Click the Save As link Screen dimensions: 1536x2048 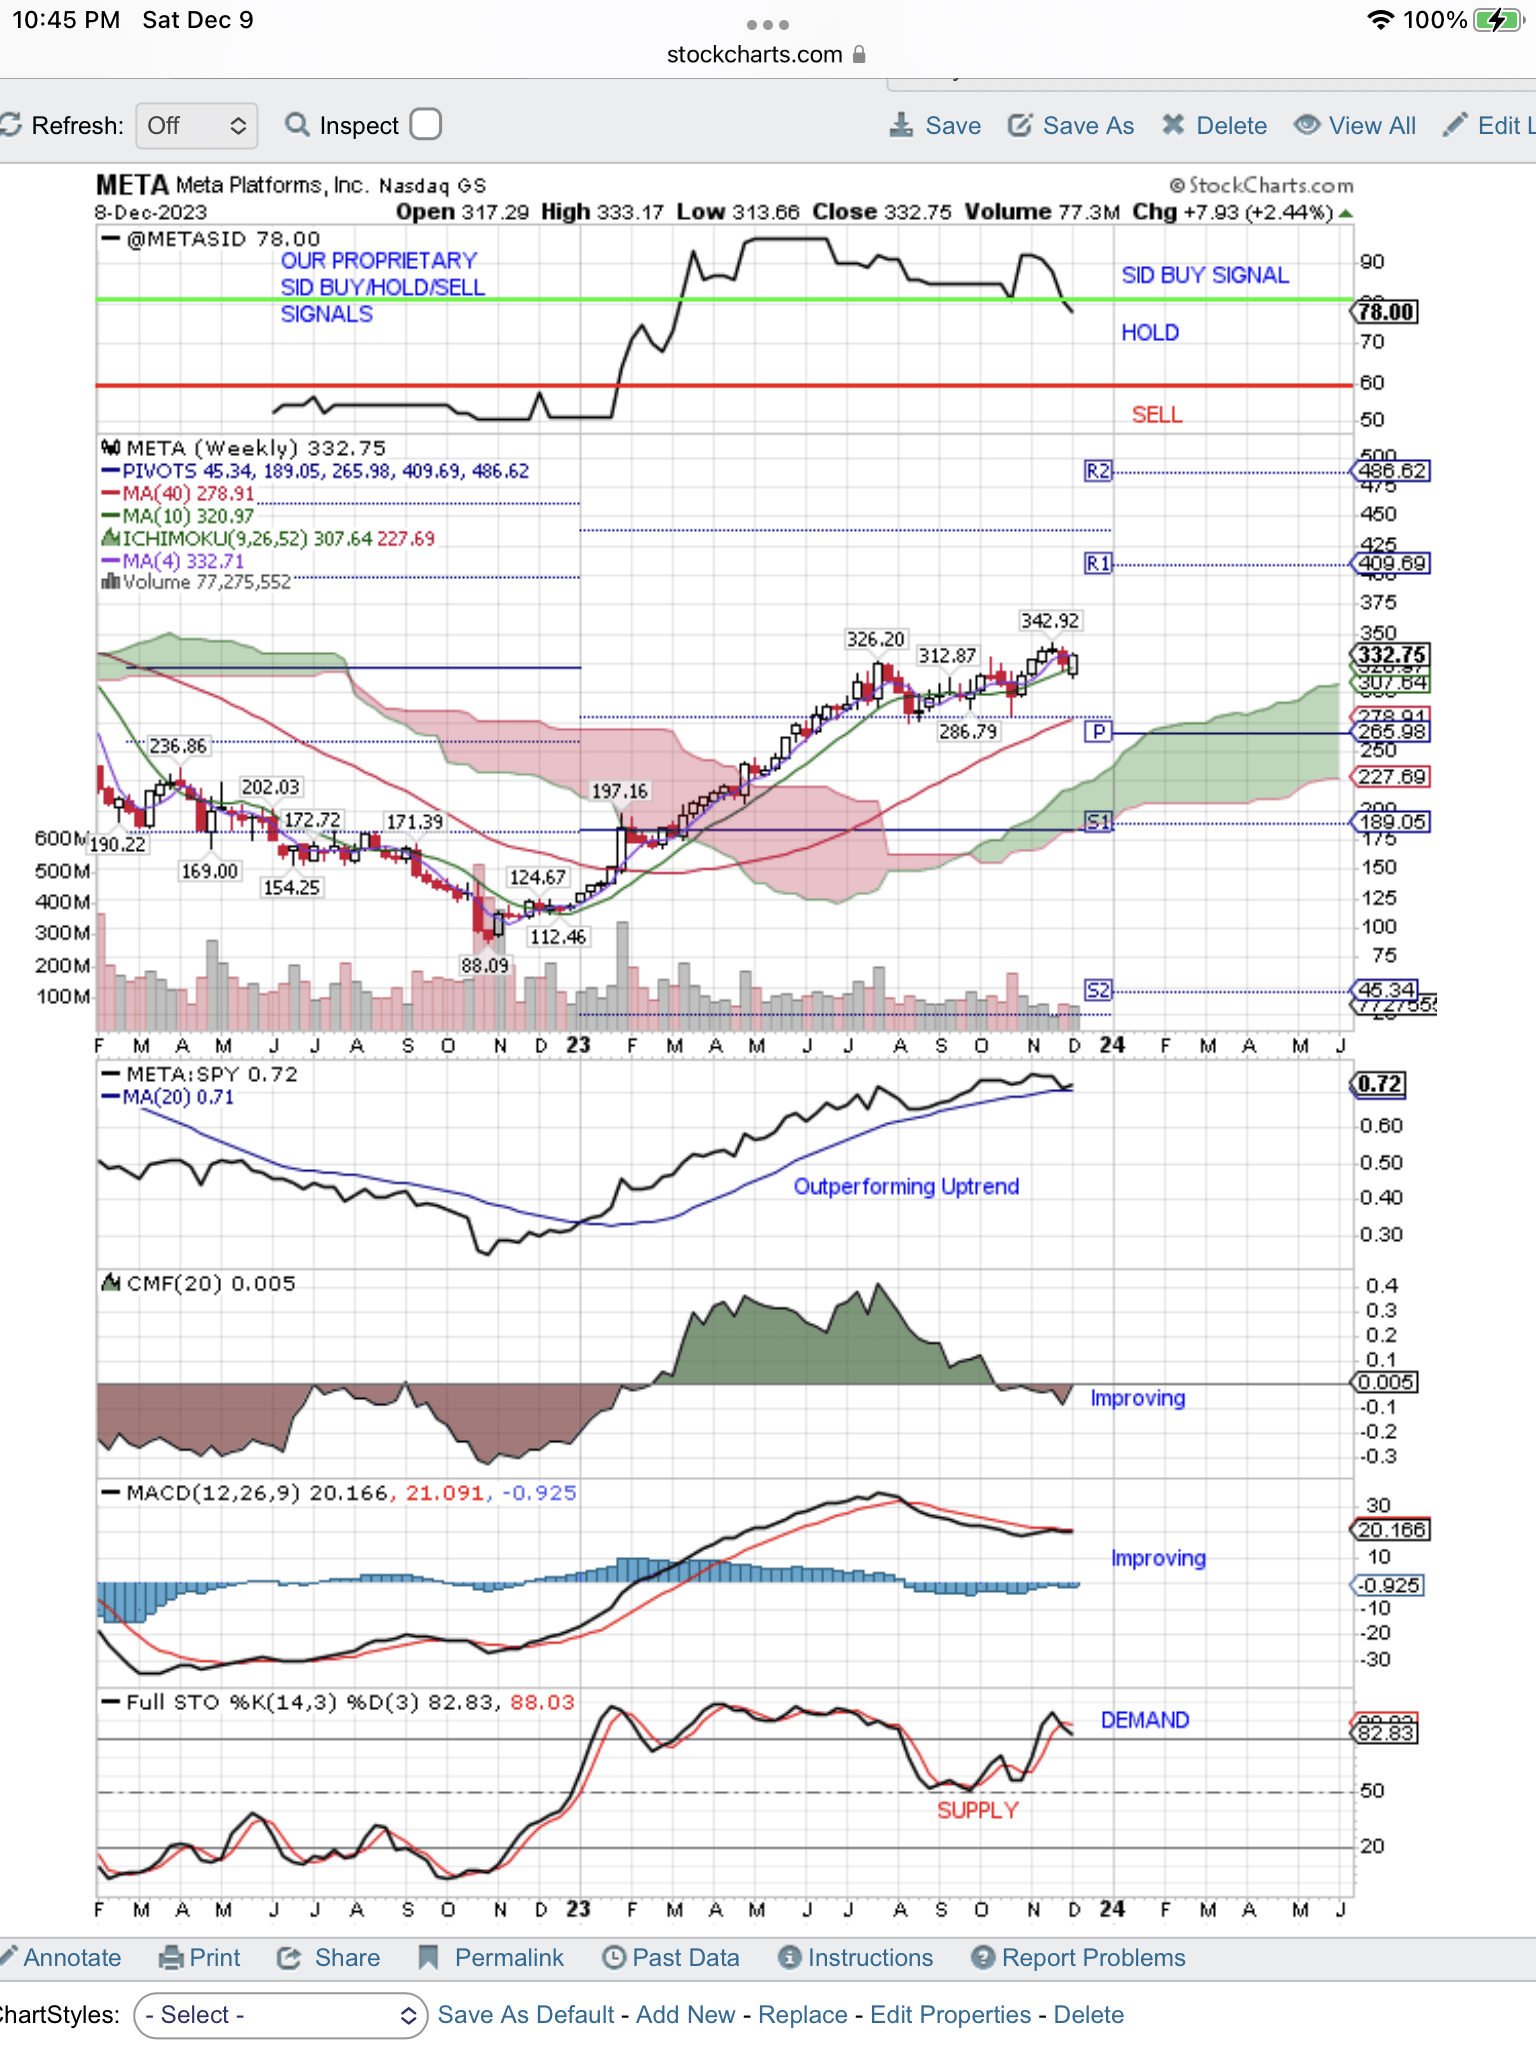1088,125
